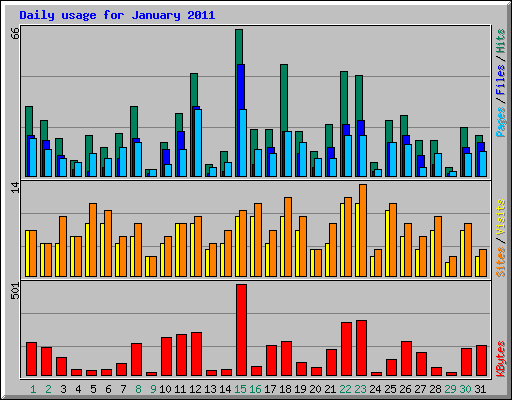Viewport: 512px width, 400px height.
Task: Click day 19 on the x-axis
Action: (300, 389)
